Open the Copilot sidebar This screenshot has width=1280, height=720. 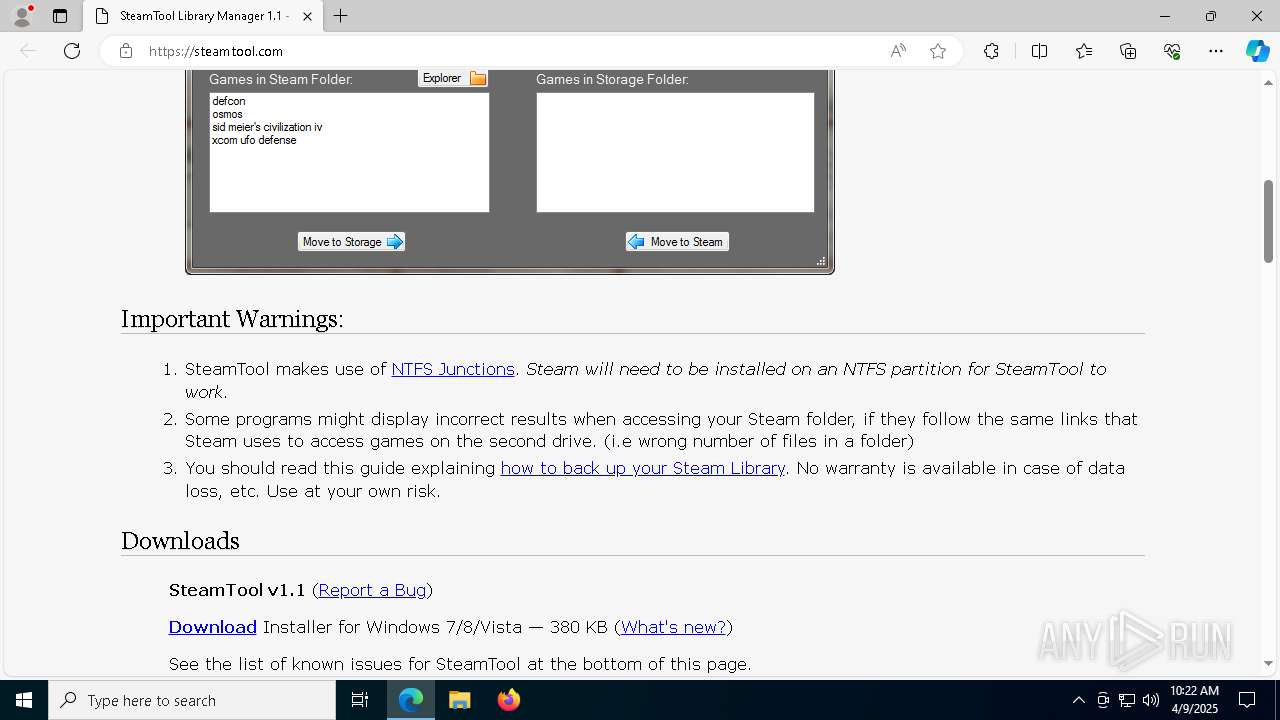[x=1257, y=51]
